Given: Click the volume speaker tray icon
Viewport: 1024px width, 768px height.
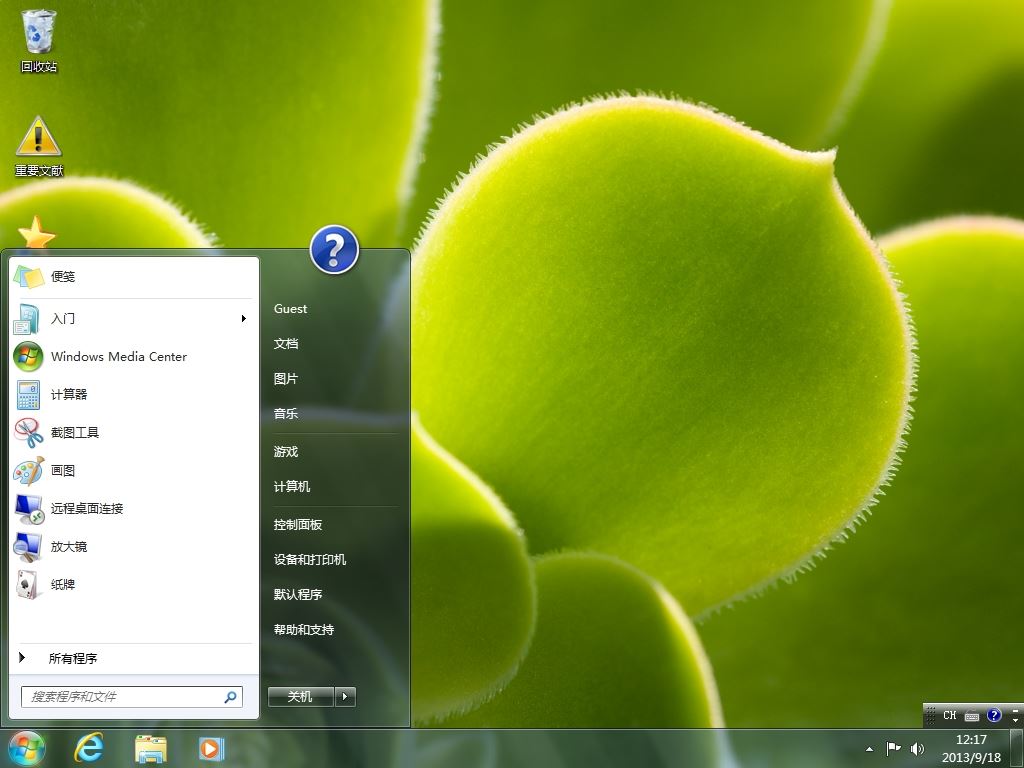Looking at the screenshot, I should pyautogui.click(x=917, y=748).
